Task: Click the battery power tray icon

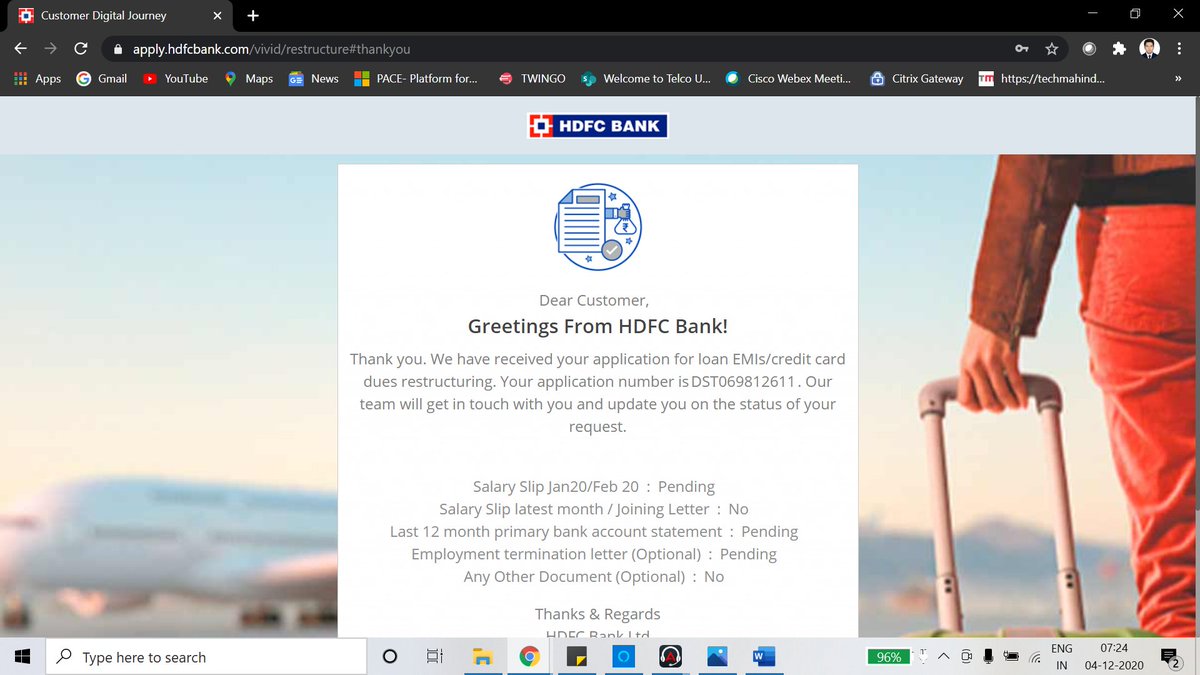Action: (1011, 657)
